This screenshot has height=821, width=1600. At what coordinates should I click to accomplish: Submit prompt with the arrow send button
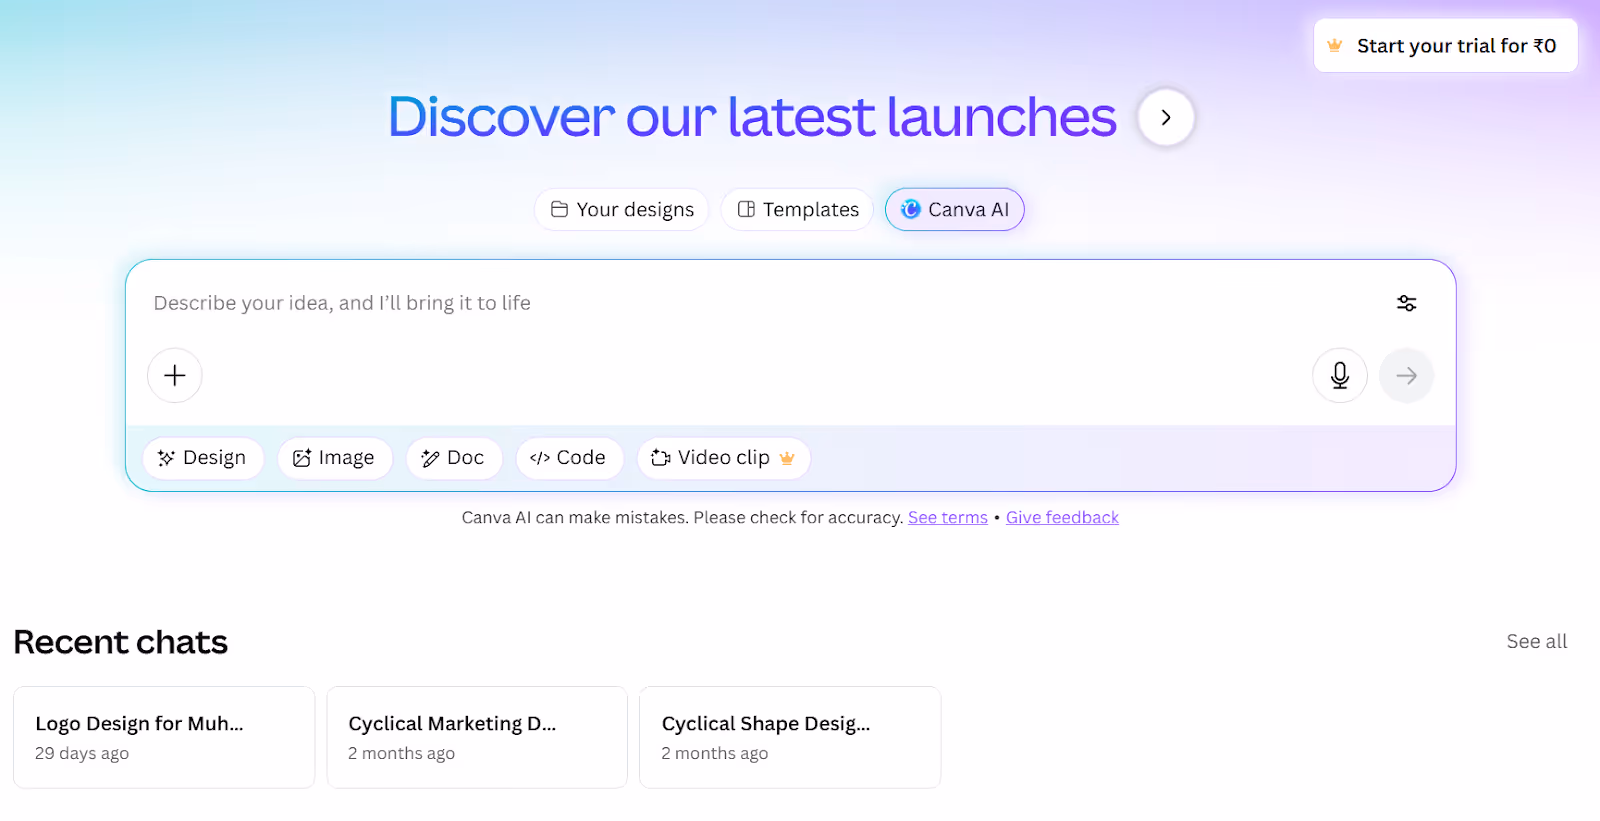pos(1406,375)
